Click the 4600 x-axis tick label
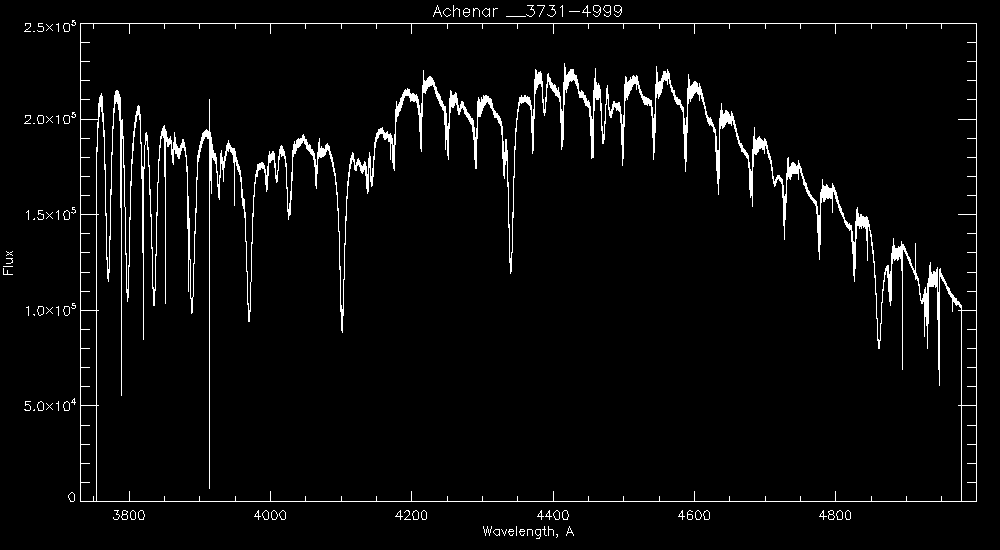 pos(694,515)
